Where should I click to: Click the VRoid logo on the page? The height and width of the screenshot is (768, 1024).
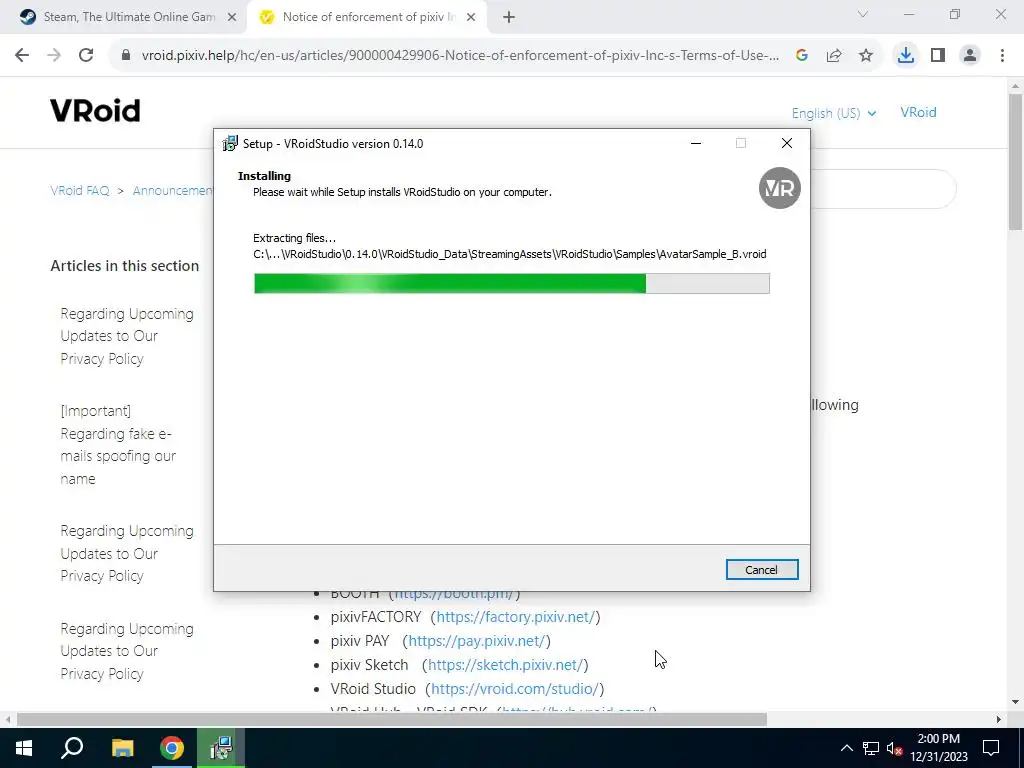click(x=95, y=111)
